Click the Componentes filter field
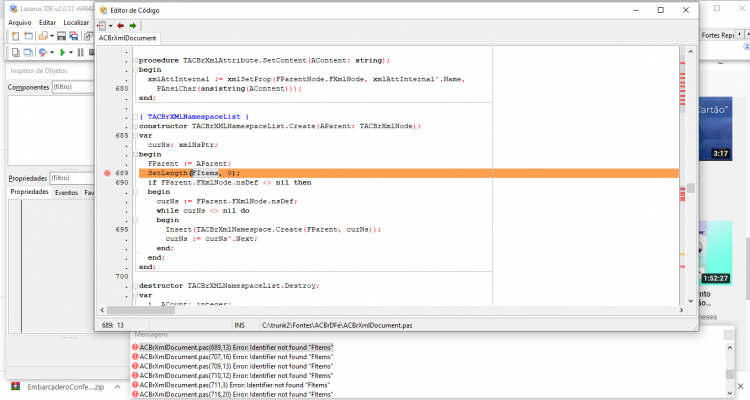The image size is (750, 400). pos(73,87)
